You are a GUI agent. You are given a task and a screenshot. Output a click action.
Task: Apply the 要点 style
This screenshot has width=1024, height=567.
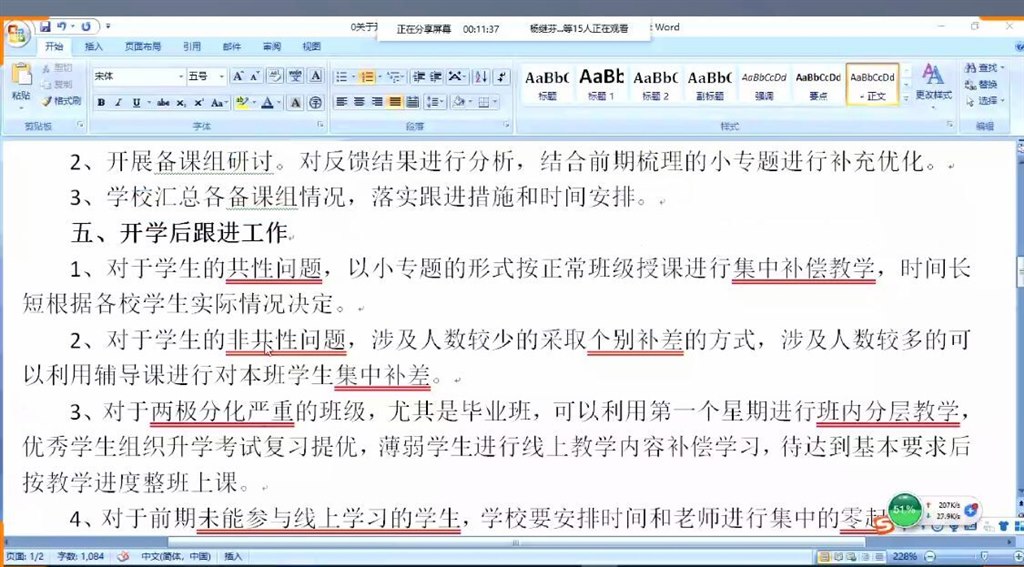coord(818,85)
